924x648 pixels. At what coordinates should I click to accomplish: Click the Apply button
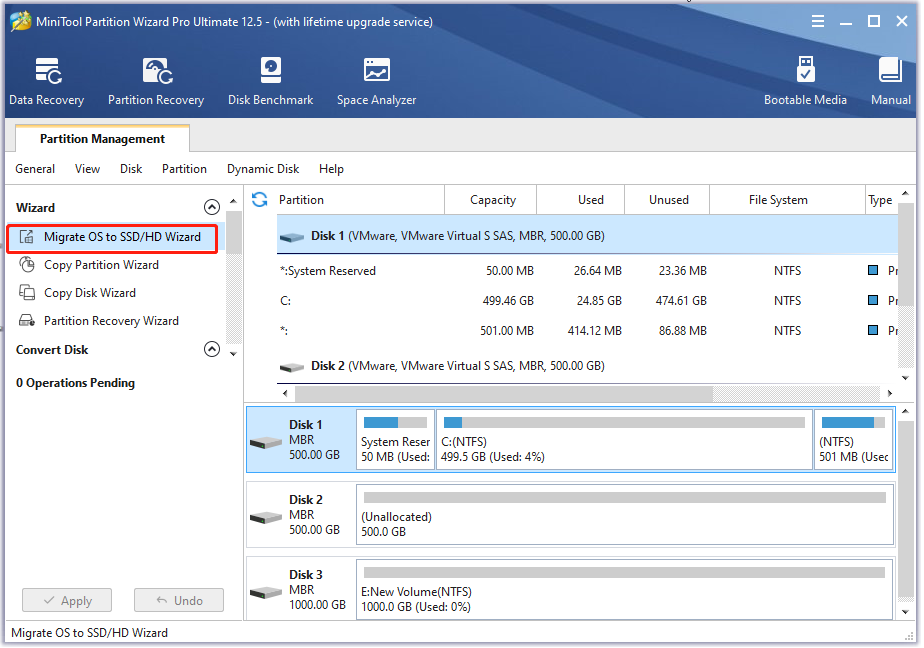pyautogui.click(x=67, y=600)
